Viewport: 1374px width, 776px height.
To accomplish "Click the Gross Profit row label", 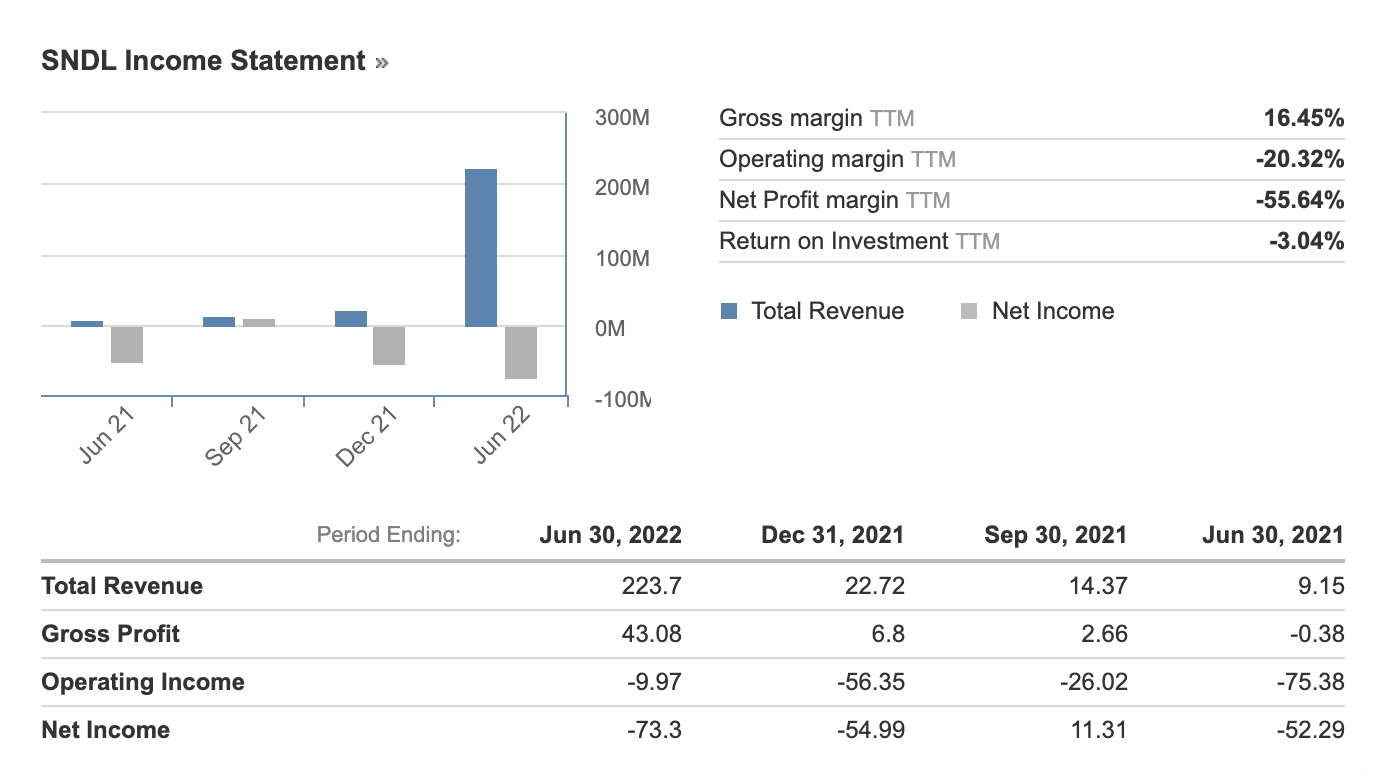I will click(111, 634).
